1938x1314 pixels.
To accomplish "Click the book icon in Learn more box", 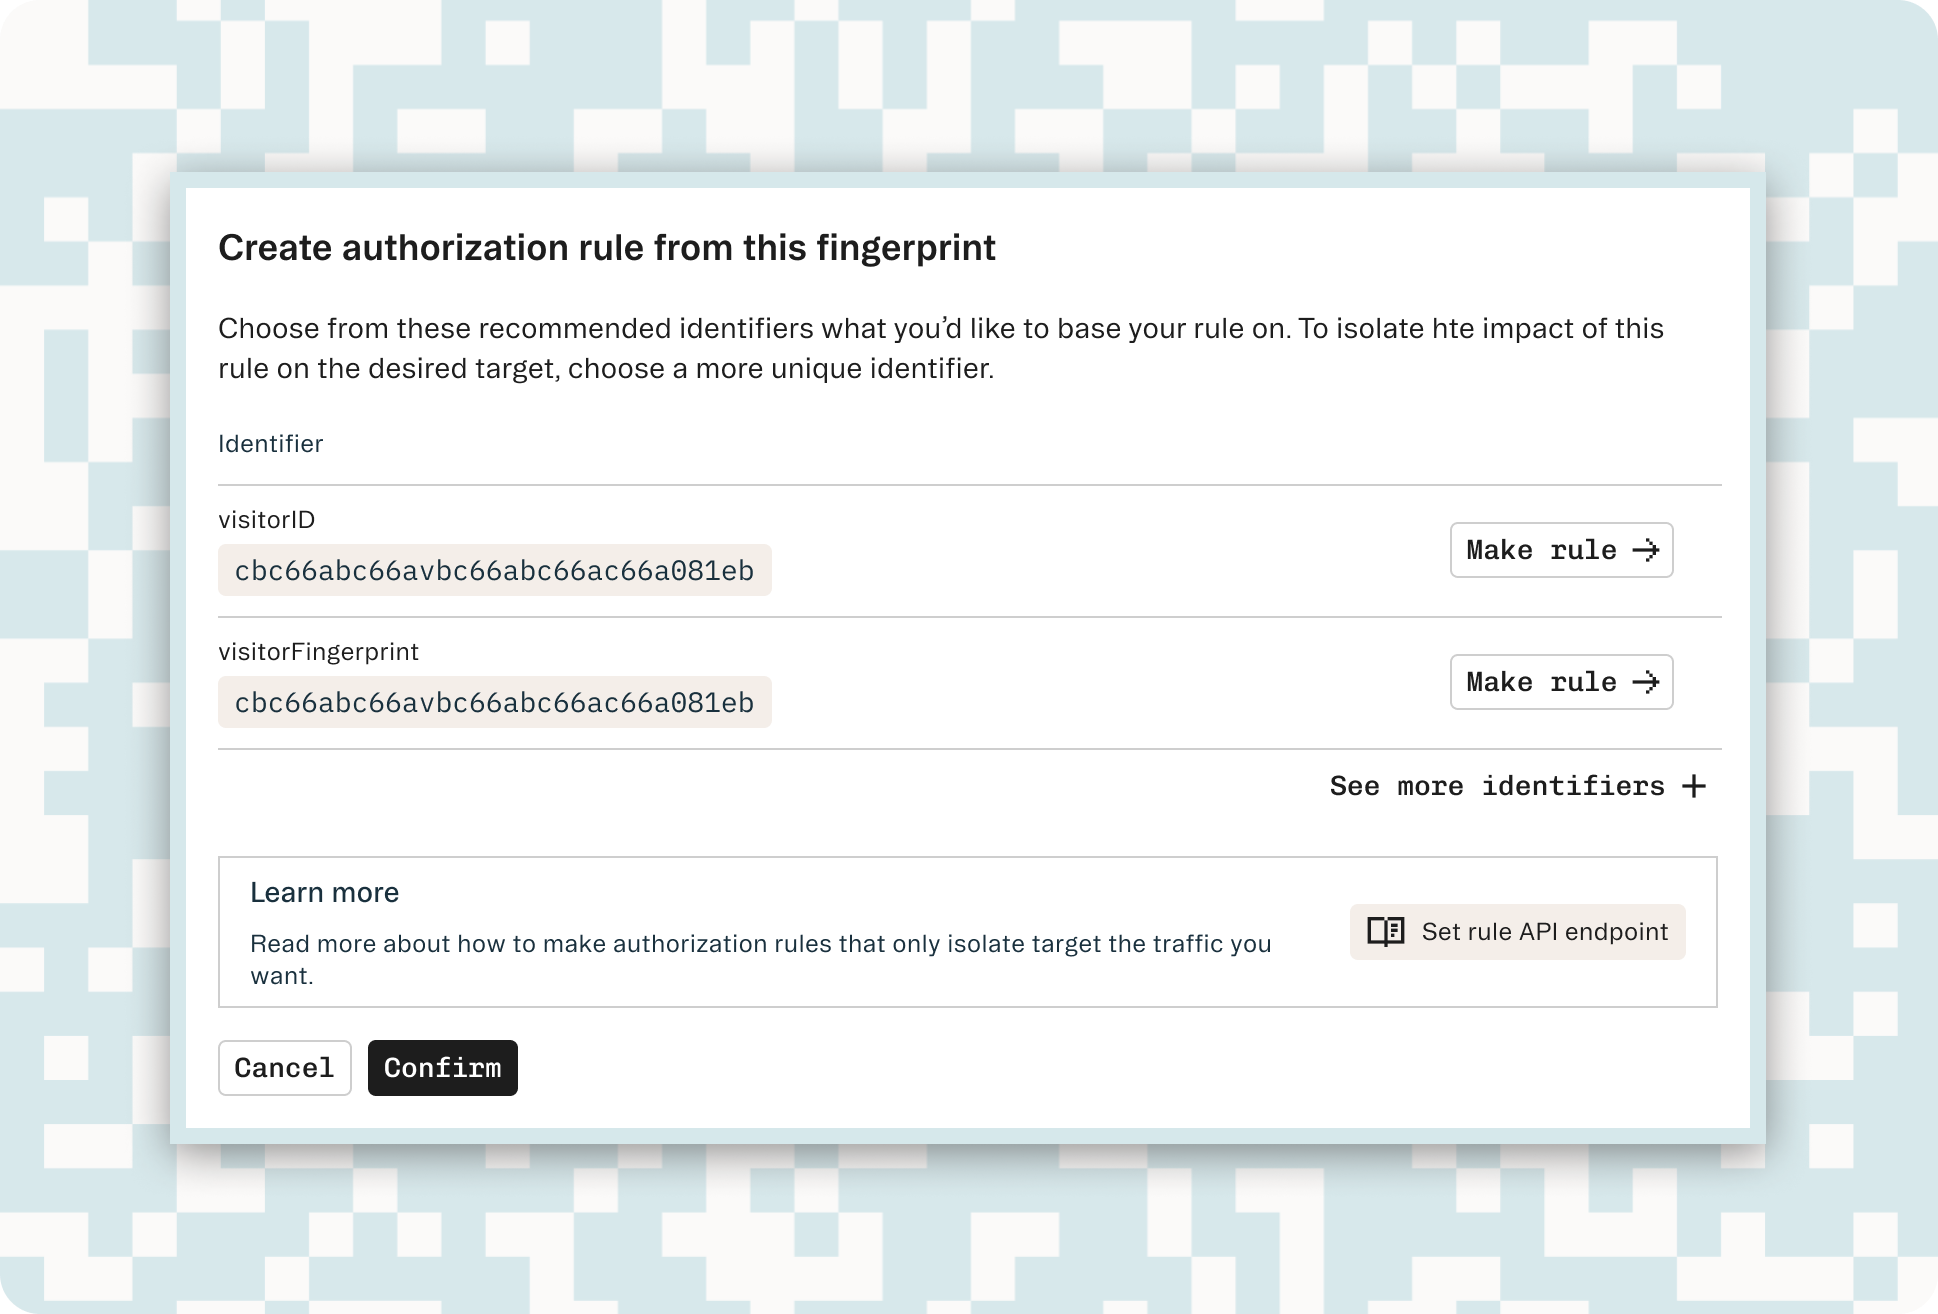I will (1386, 932).
